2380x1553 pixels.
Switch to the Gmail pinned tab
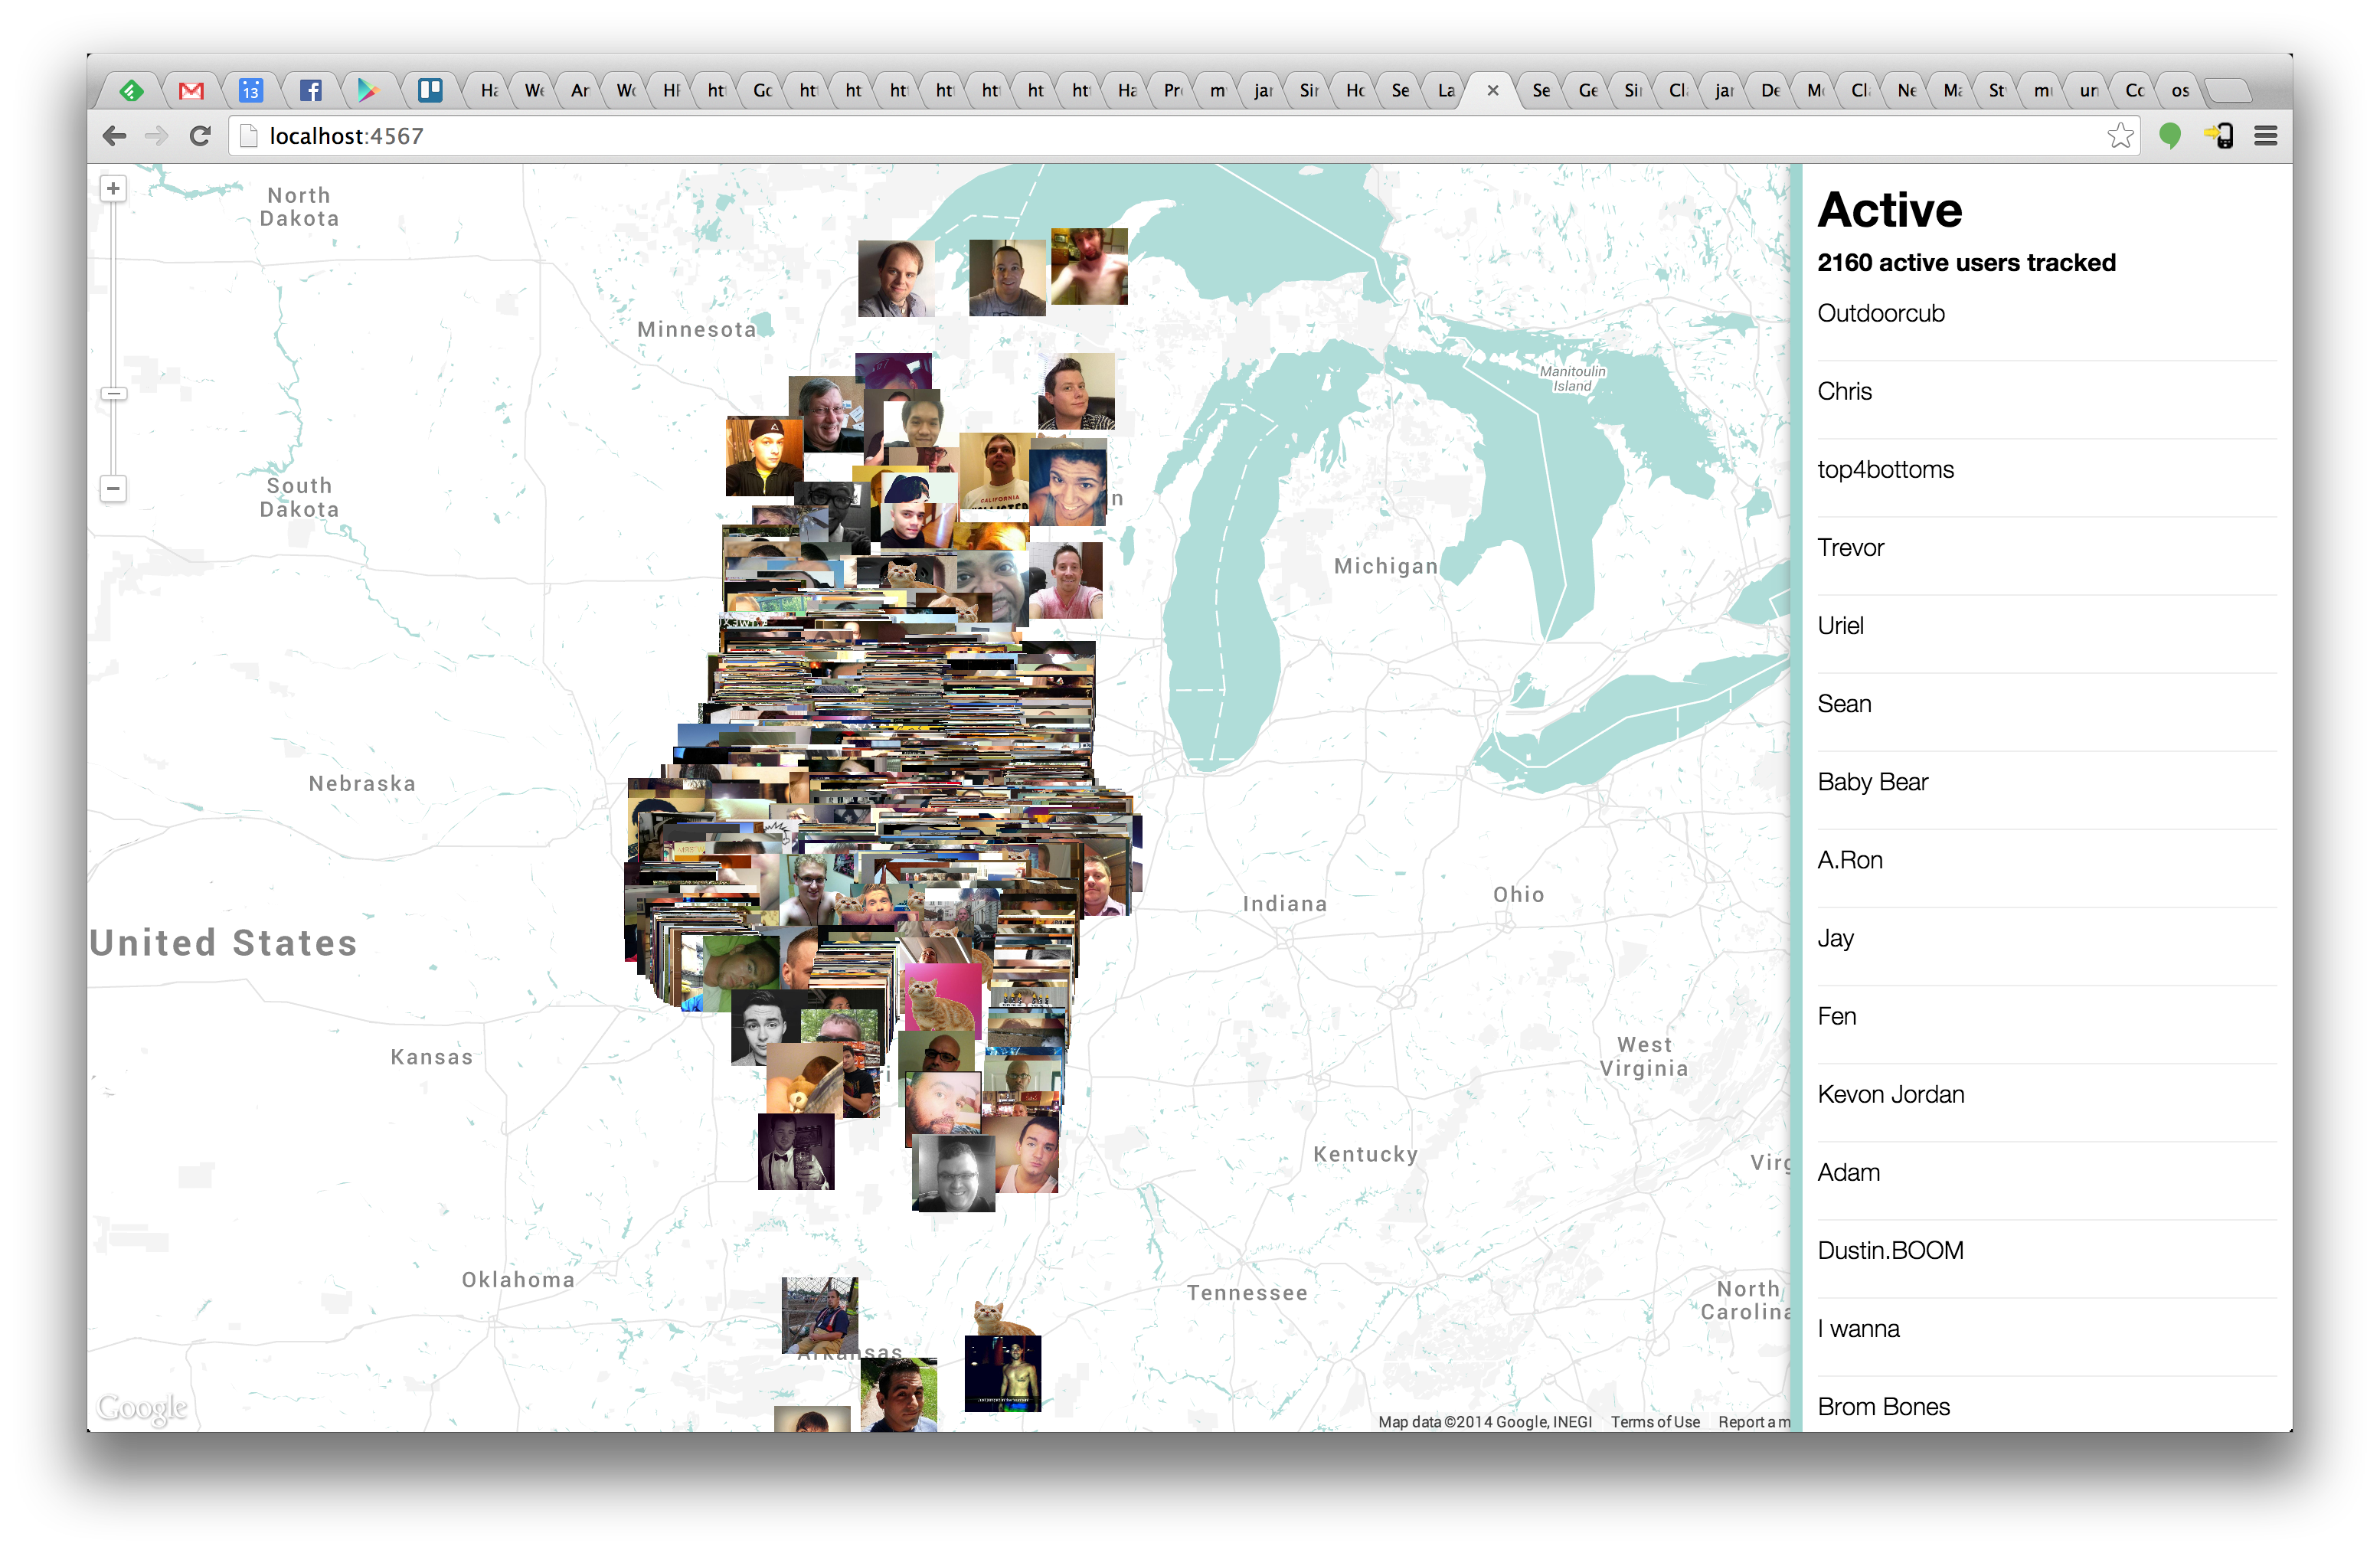(x=191, y=91)
